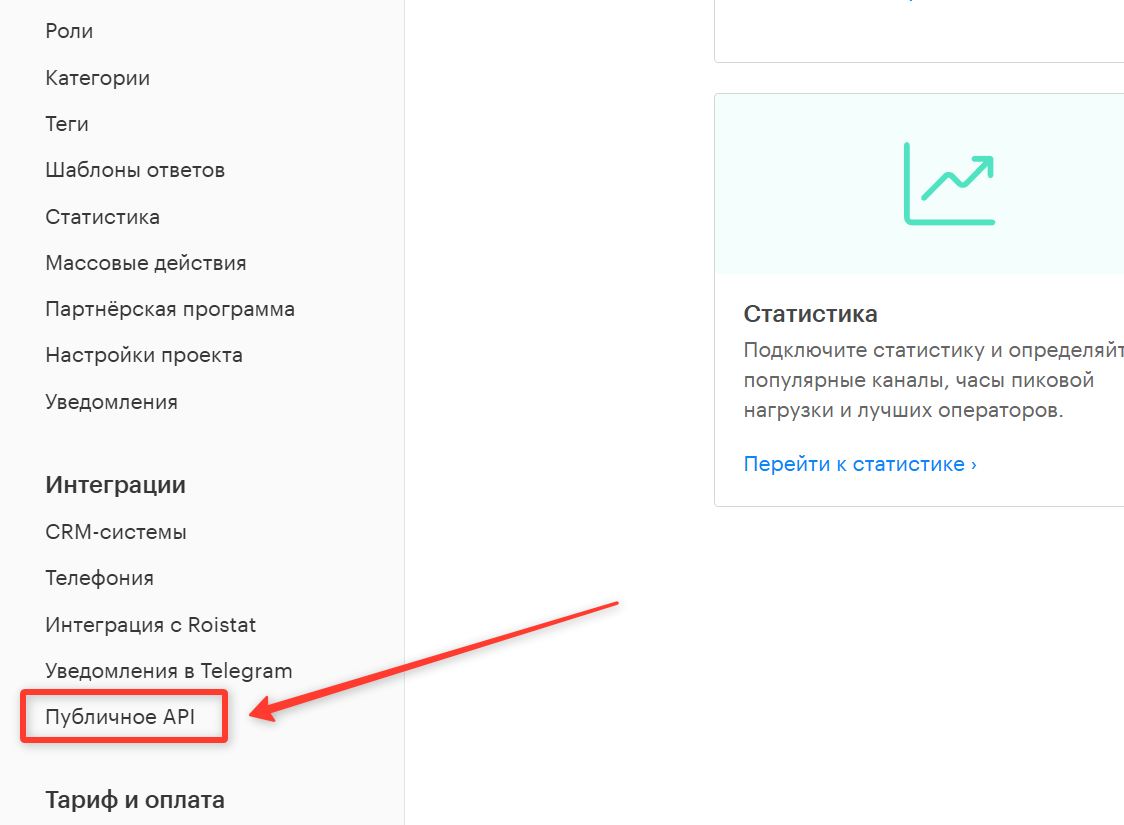Select Уведомления under Настройки проекта
The image size is (1124, 825).
point(111,402)
